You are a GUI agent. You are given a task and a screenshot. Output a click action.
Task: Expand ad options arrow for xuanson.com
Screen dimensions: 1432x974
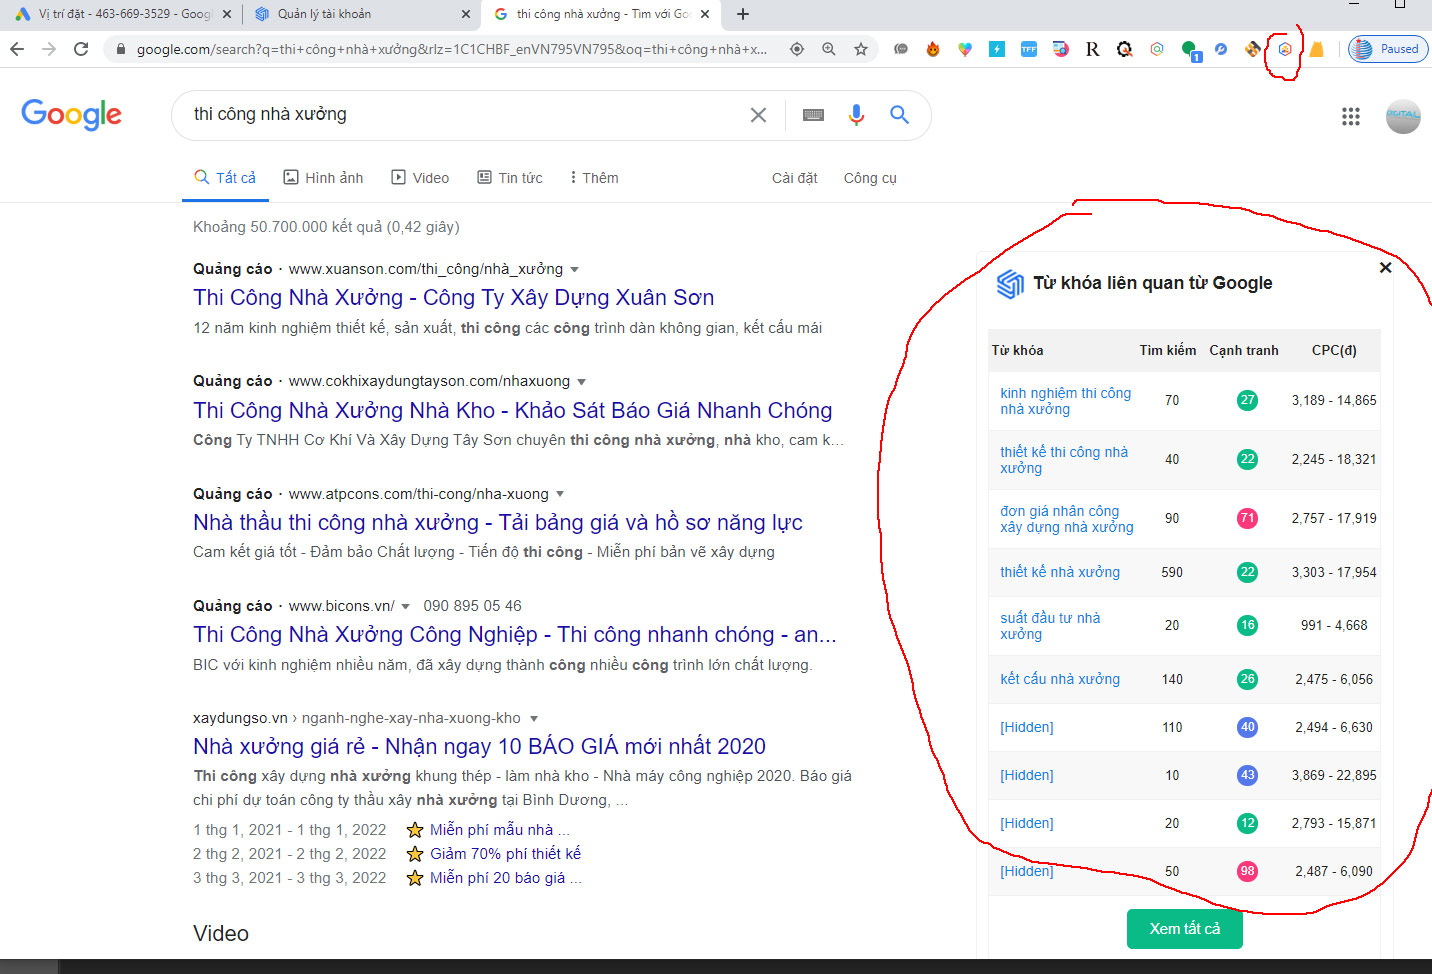click(x=574, y=270)
